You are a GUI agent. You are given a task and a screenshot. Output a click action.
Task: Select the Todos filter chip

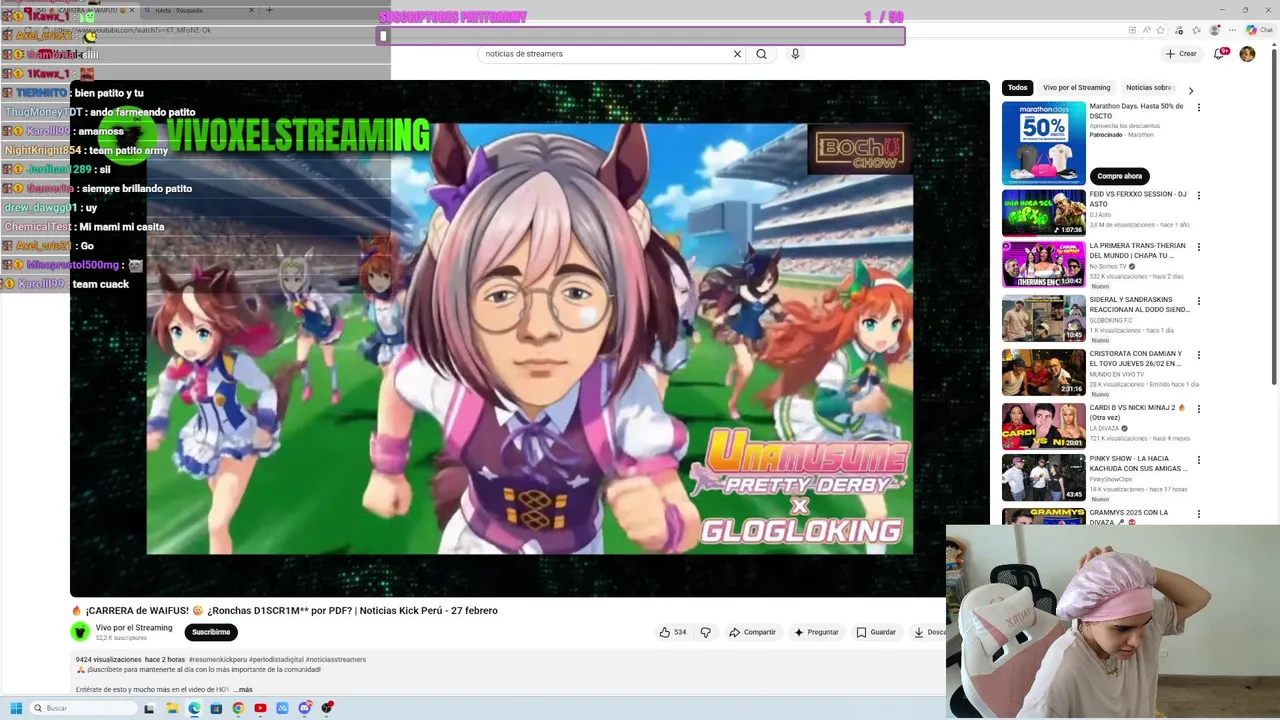[1017, 88]
